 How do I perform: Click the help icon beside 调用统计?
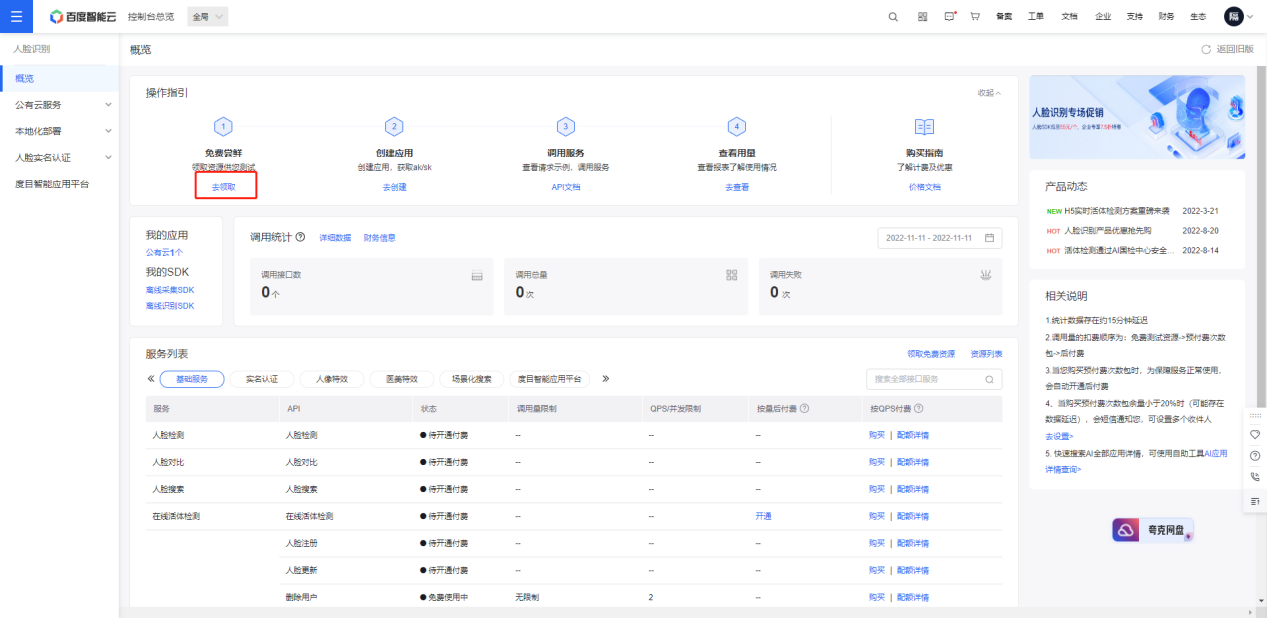(x=300, y=237)
